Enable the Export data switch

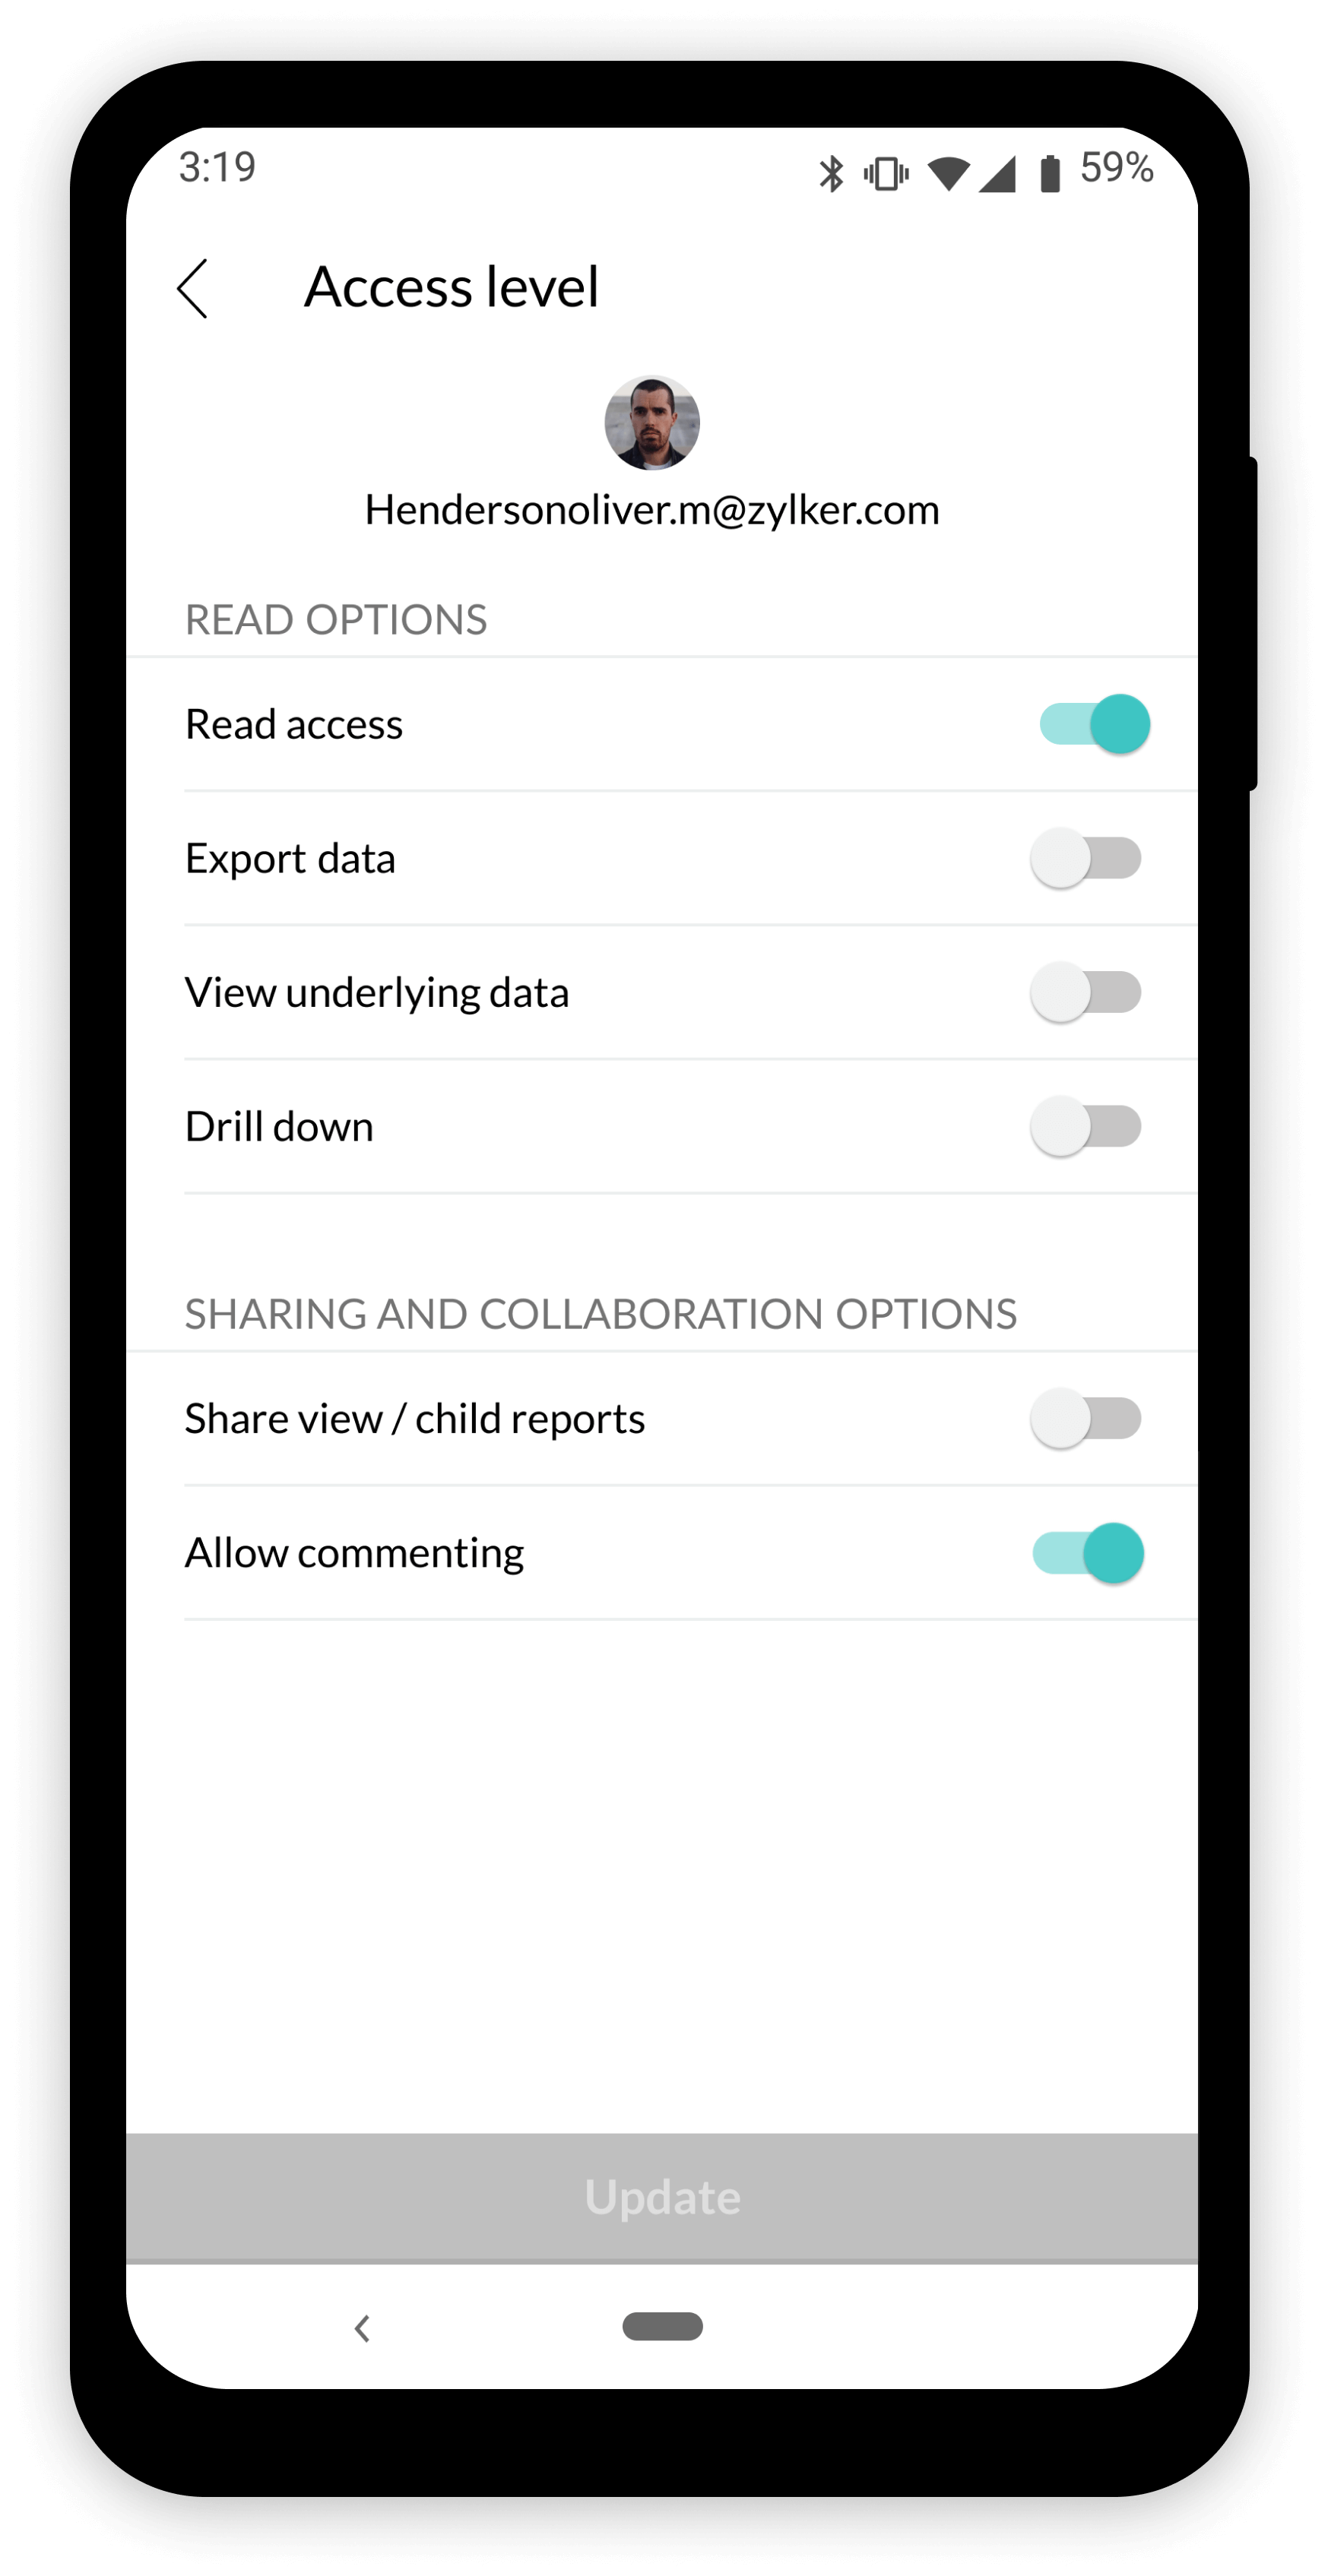click(x=1086, y=858)
